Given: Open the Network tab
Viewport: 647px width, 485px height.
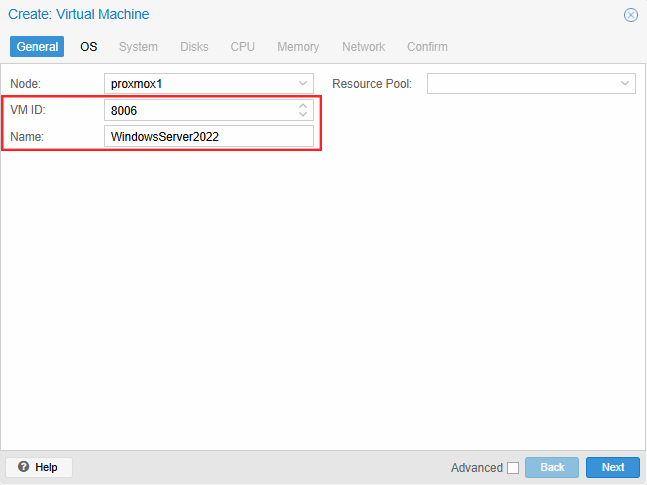Looking at the screenshot, I should (x=363, y=47).
